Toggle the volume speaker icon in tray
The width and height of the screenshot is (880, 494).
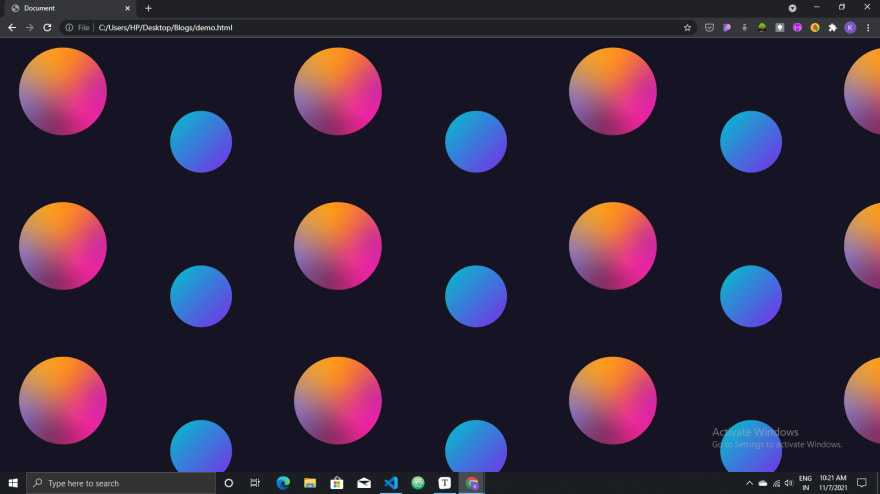[x=789, y=483]
